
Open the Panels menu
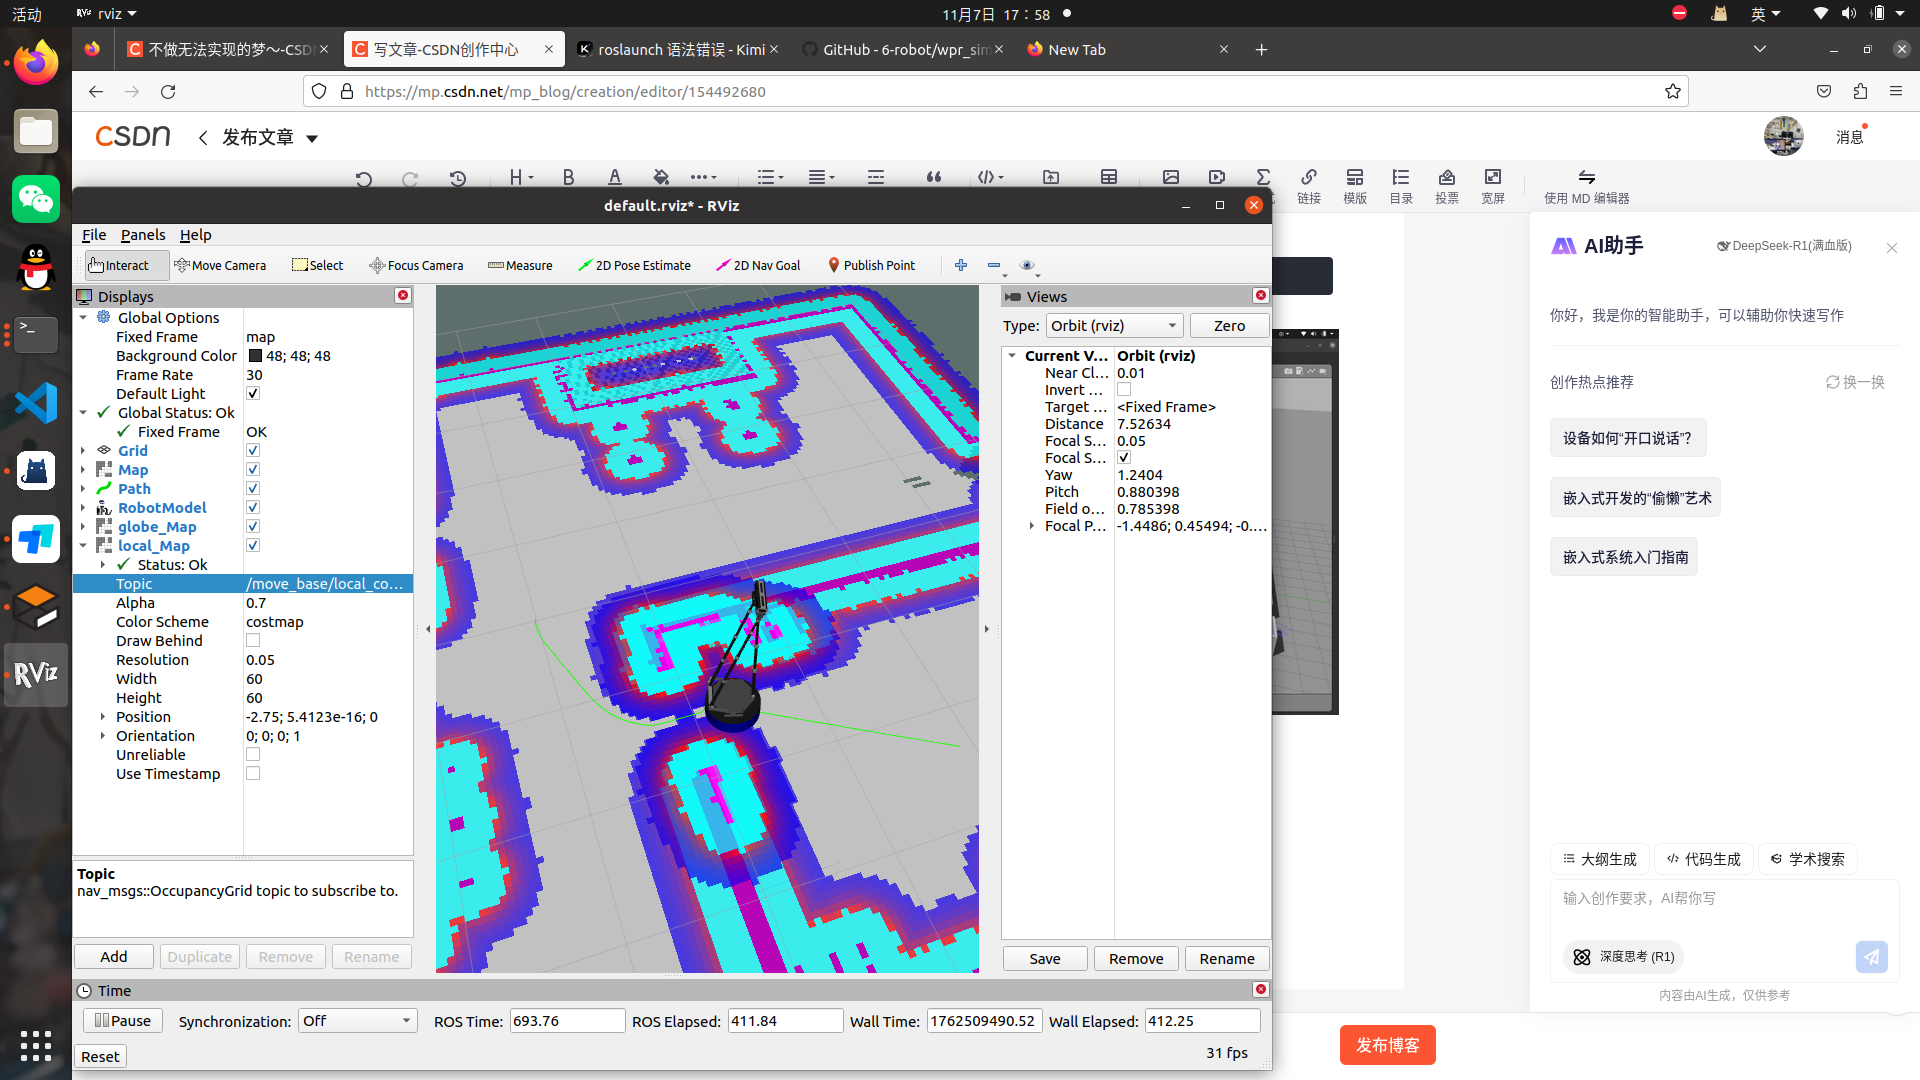coord(143,235)
